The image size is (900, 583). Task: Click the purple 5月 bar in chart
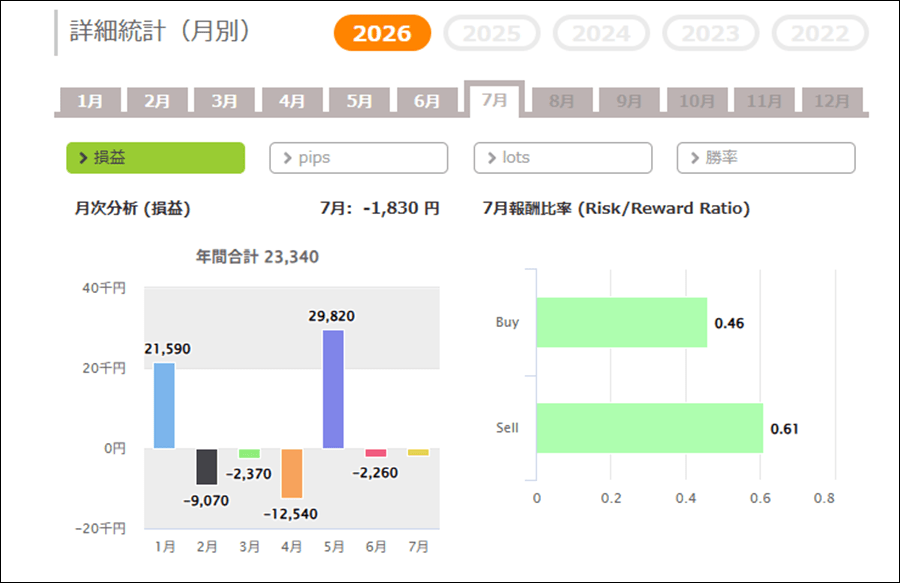(x=333, y=389)
